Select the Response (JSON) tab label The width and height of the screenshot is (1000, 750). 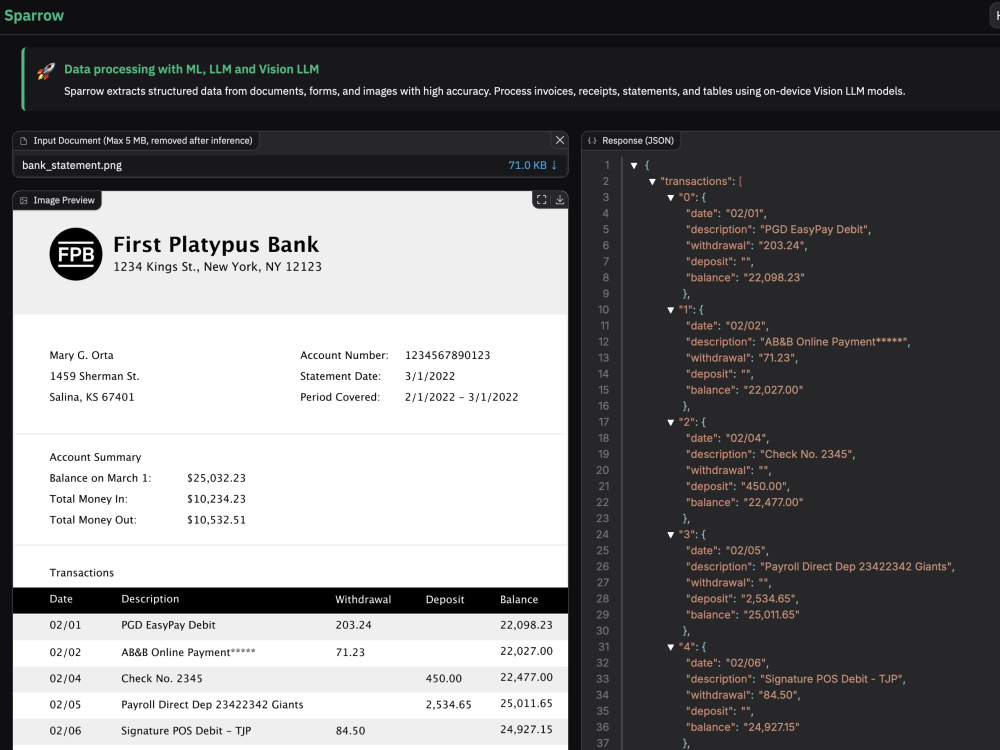(638, 141)
